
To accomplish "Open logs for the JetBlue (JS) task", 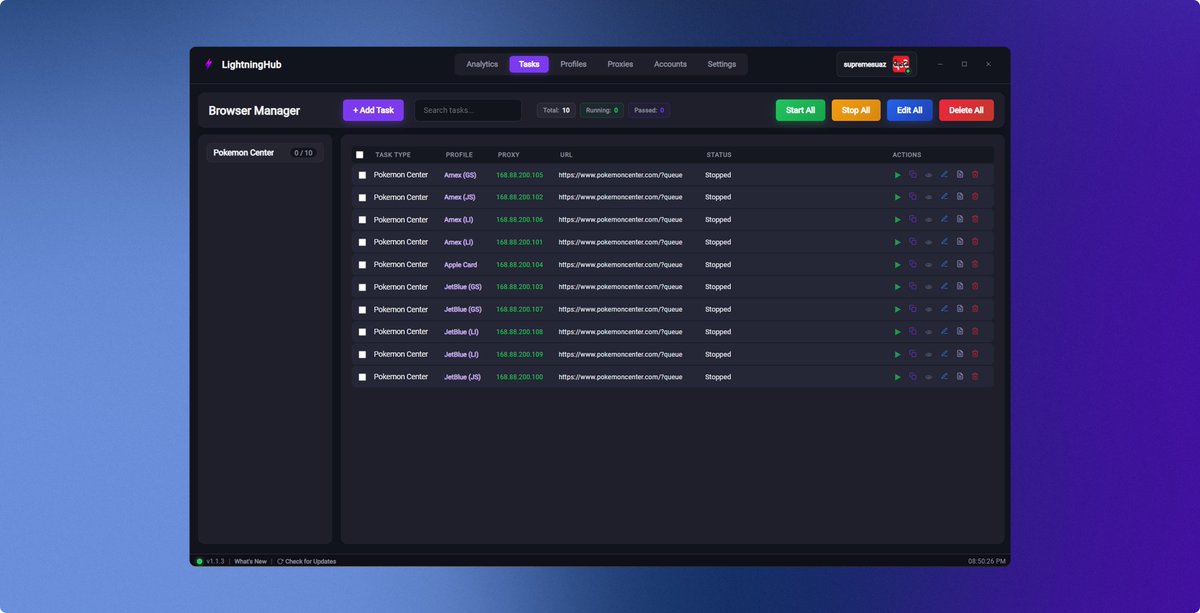I will [x=960, y=377].
